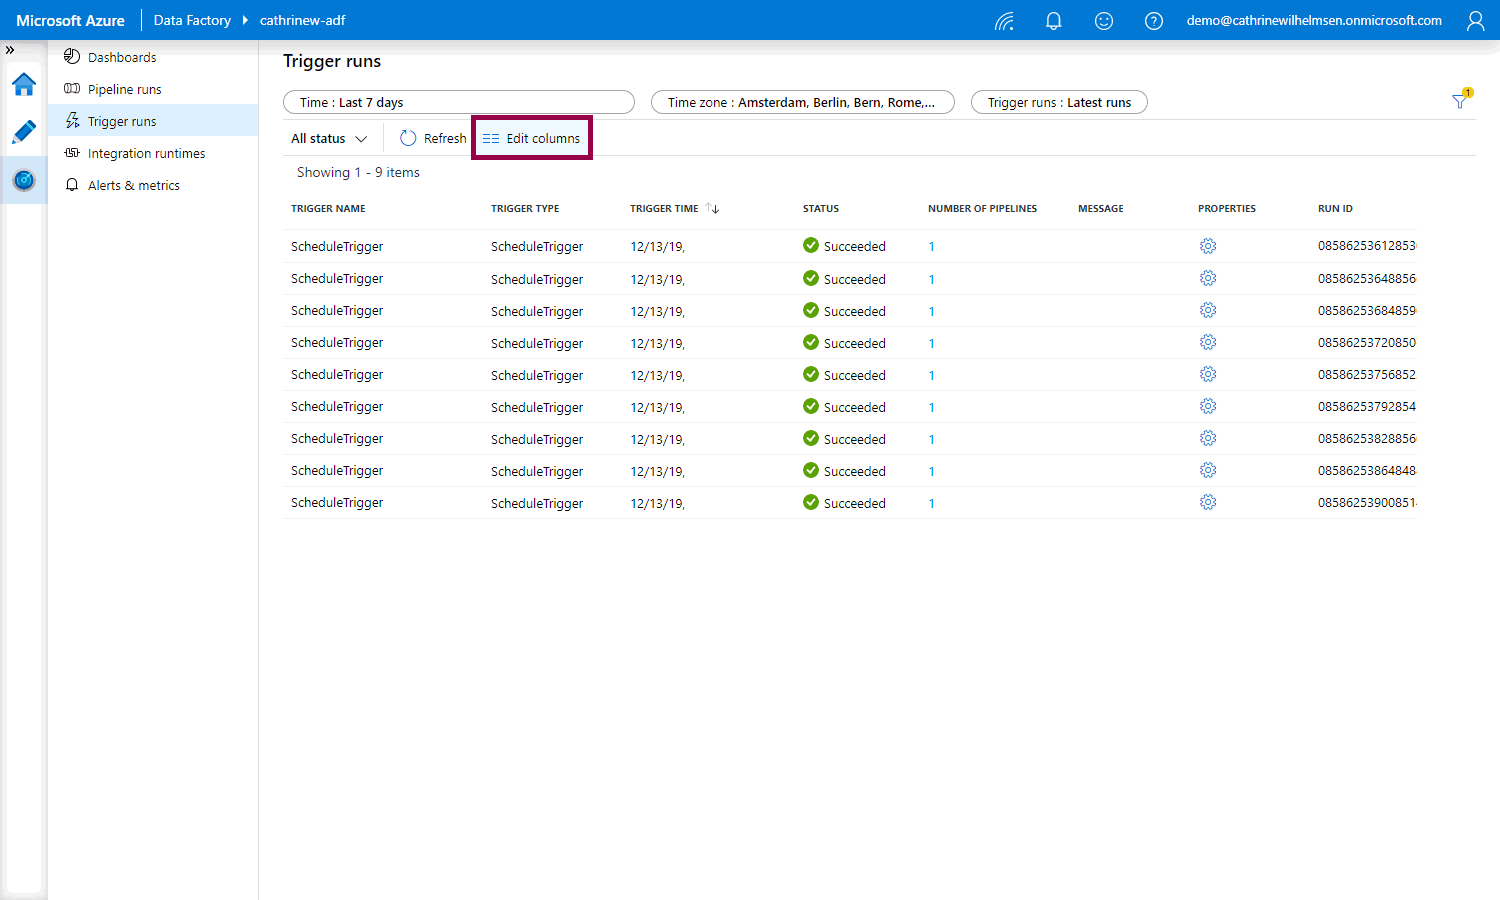Open pipeline count link in last row
1500x900 pixels.
(x=931, y=503)
